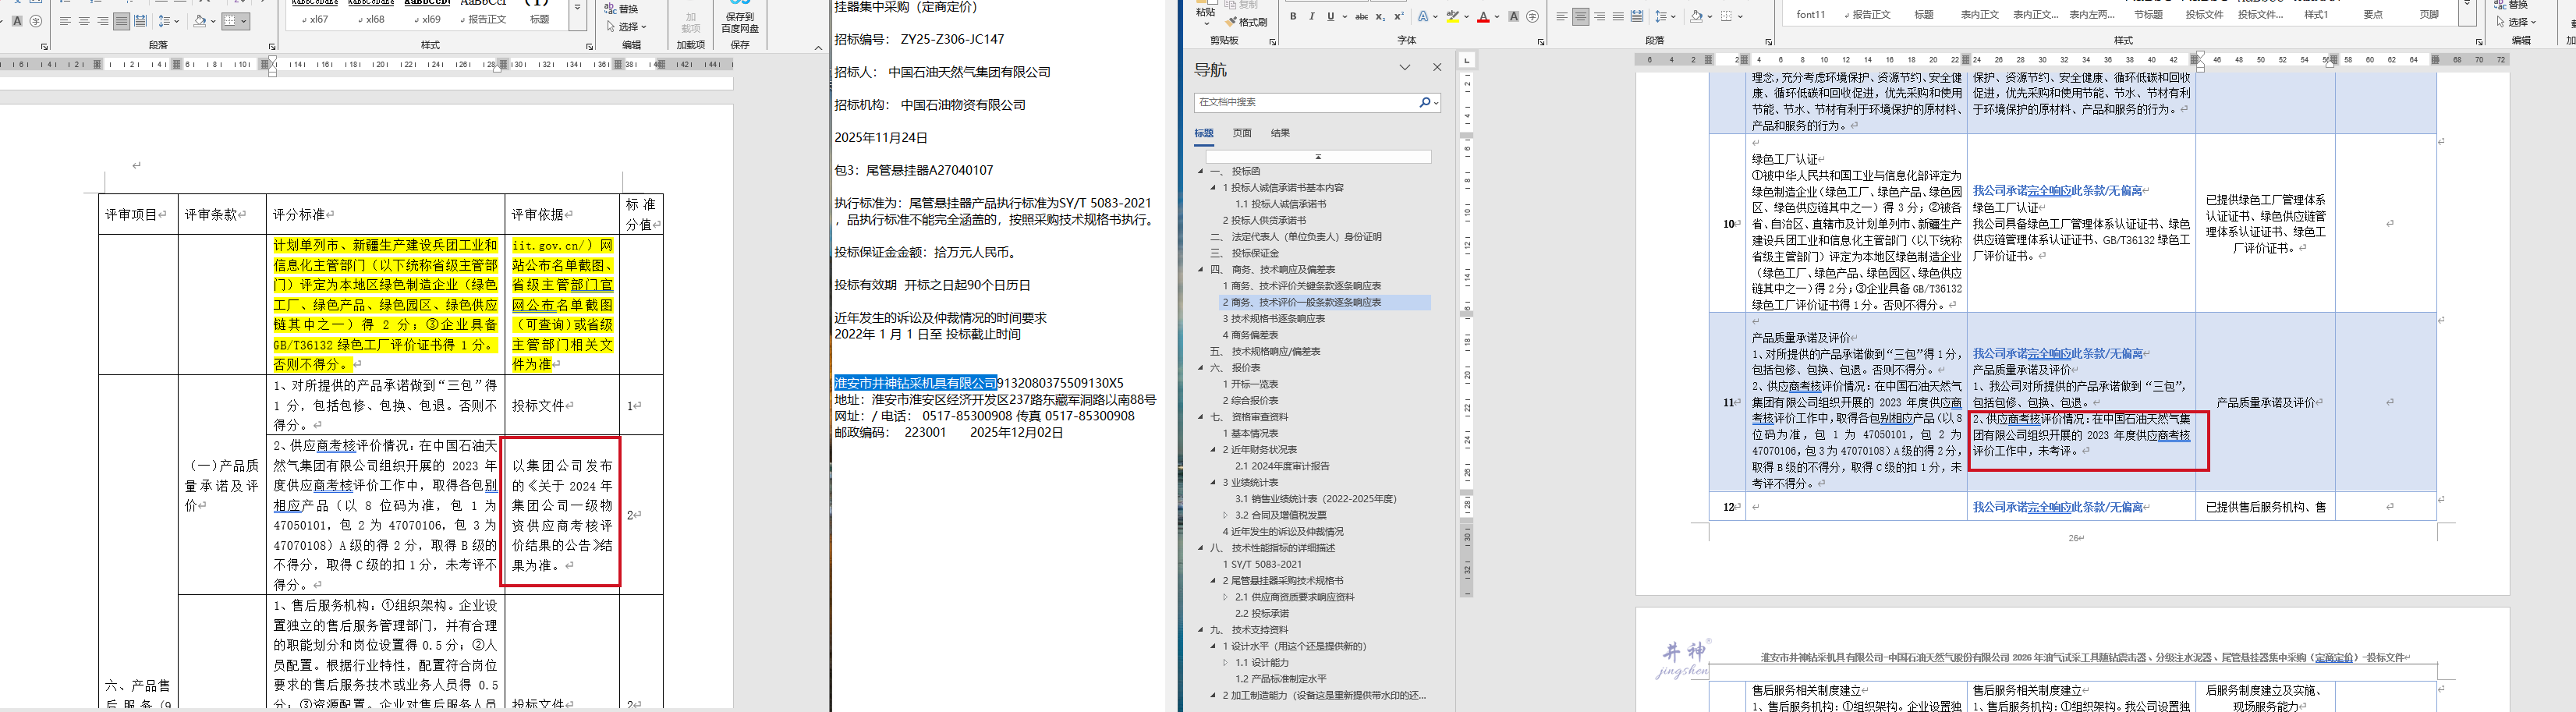The height and width of the screenshot is (712, 2576).
Task: Open Navigation pane options dropdown
Action: [1405, 68]
